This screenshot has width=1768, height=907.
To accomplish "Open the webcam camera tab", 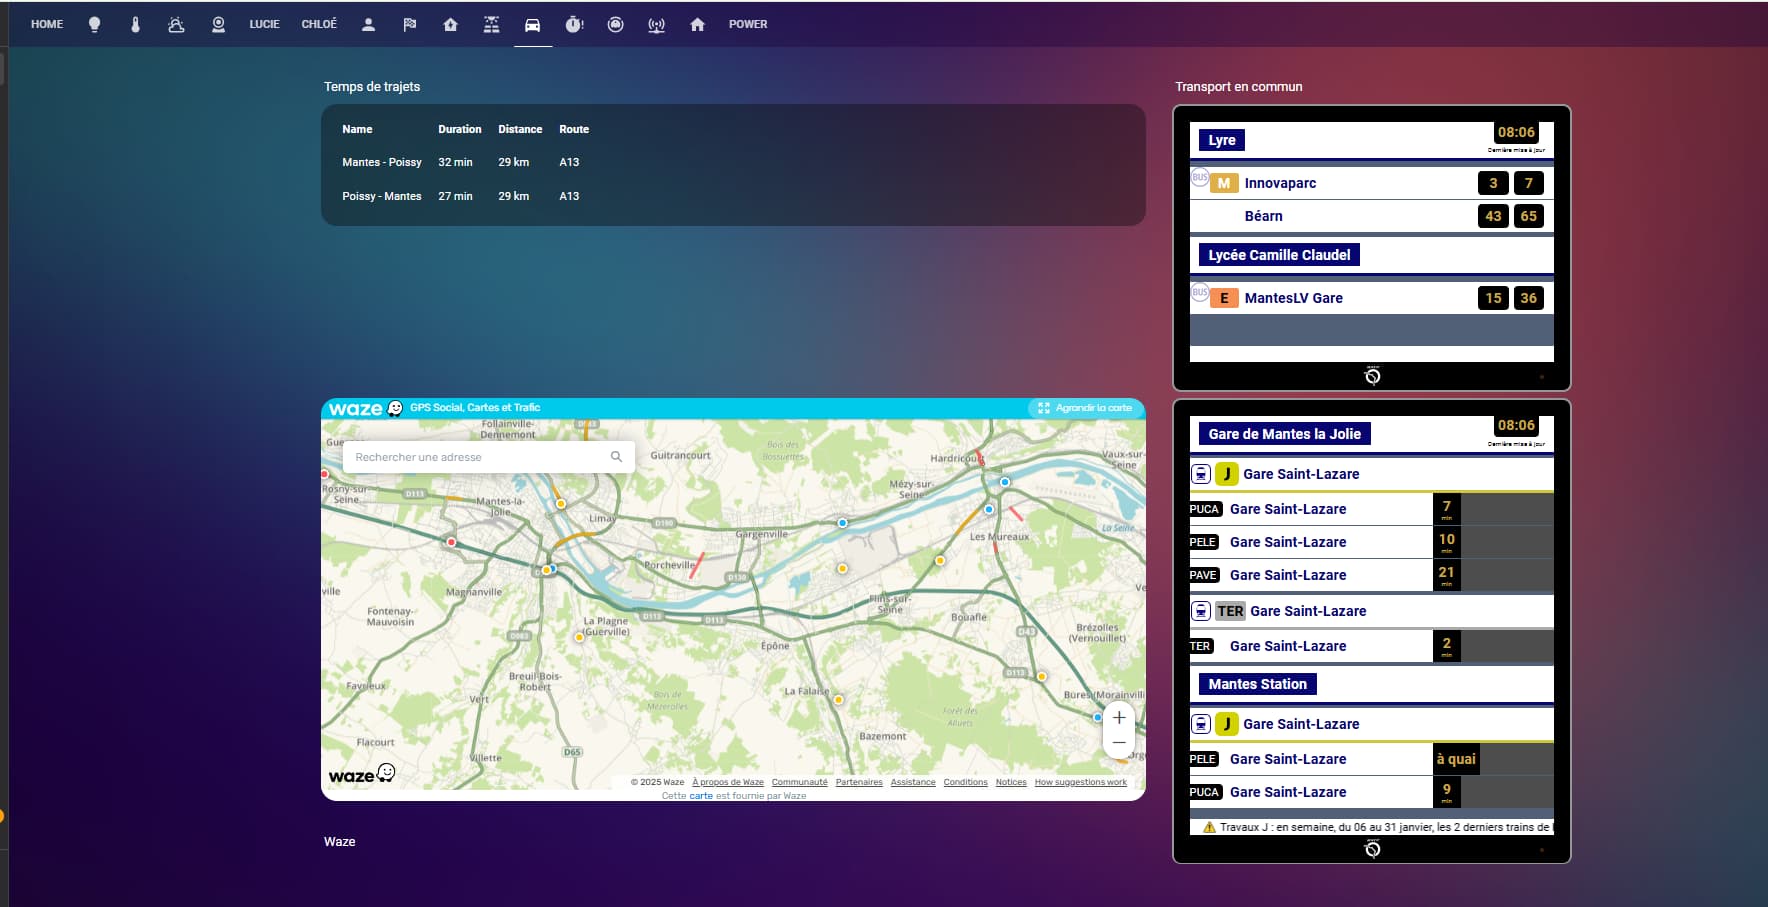I will (218, 24).
